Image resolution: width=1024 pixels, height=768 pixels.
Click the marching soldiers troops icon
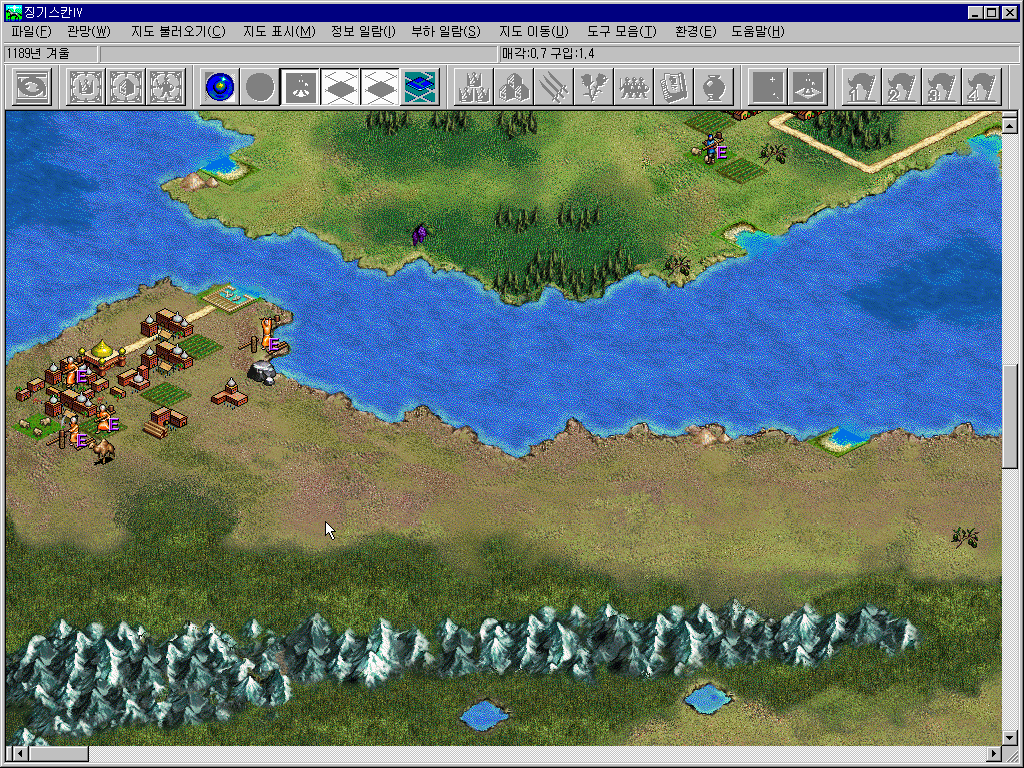pos(633,86)
